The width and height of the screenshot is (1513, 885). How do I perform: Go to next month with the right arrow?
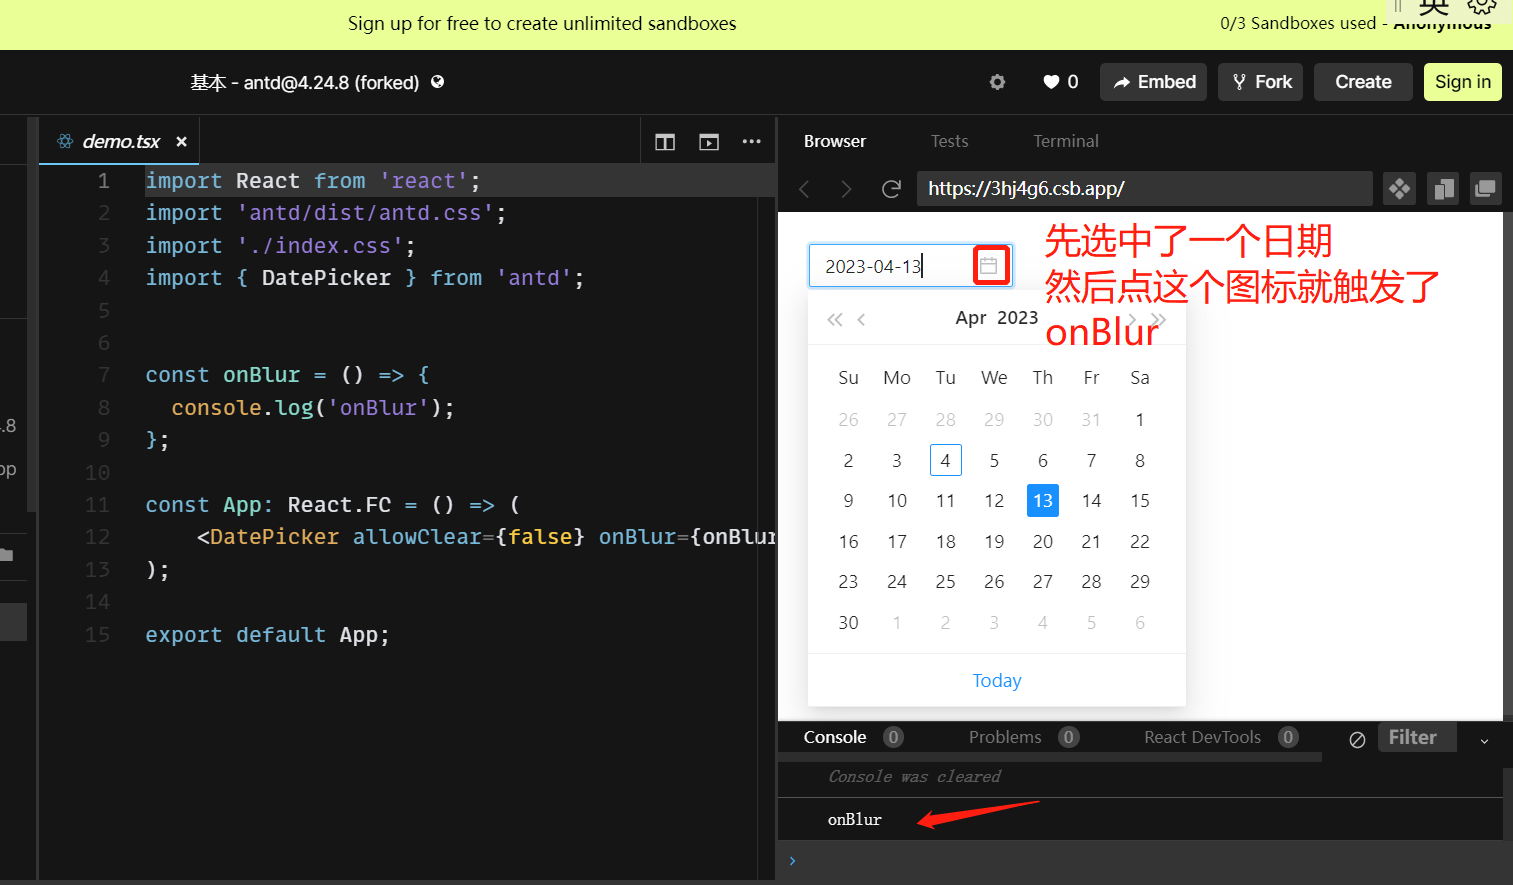pos(1132,319)
